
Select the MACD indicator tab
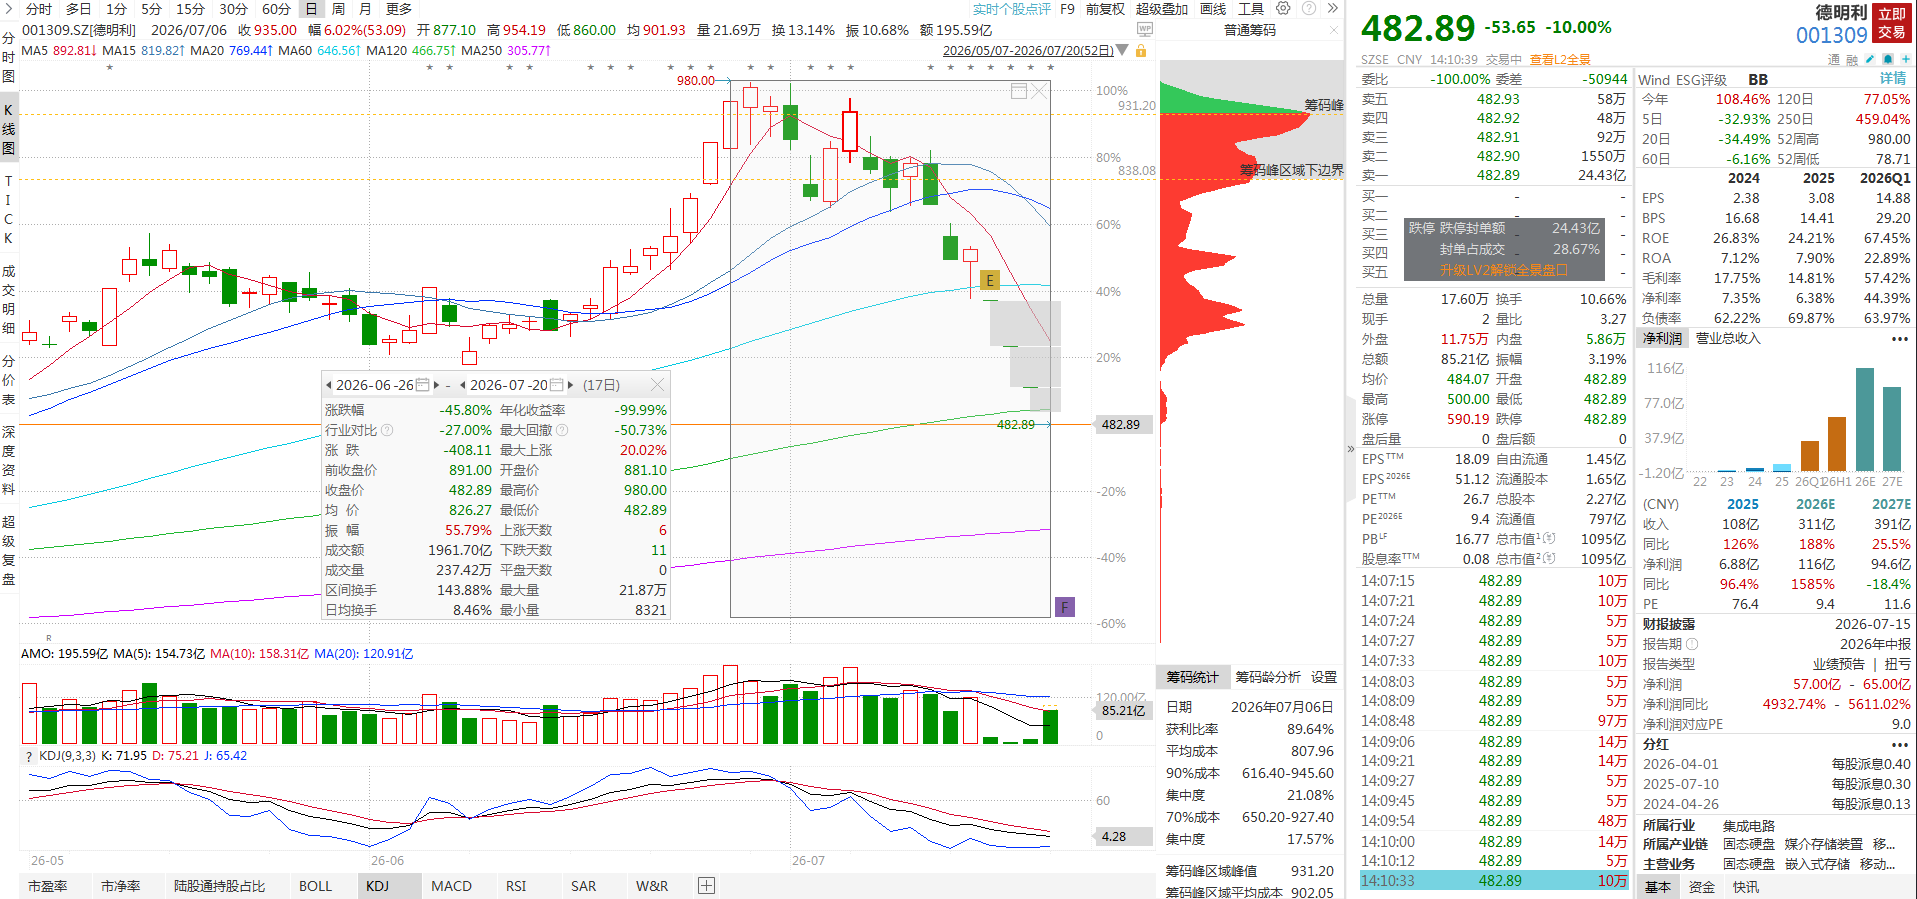[451, 886]
